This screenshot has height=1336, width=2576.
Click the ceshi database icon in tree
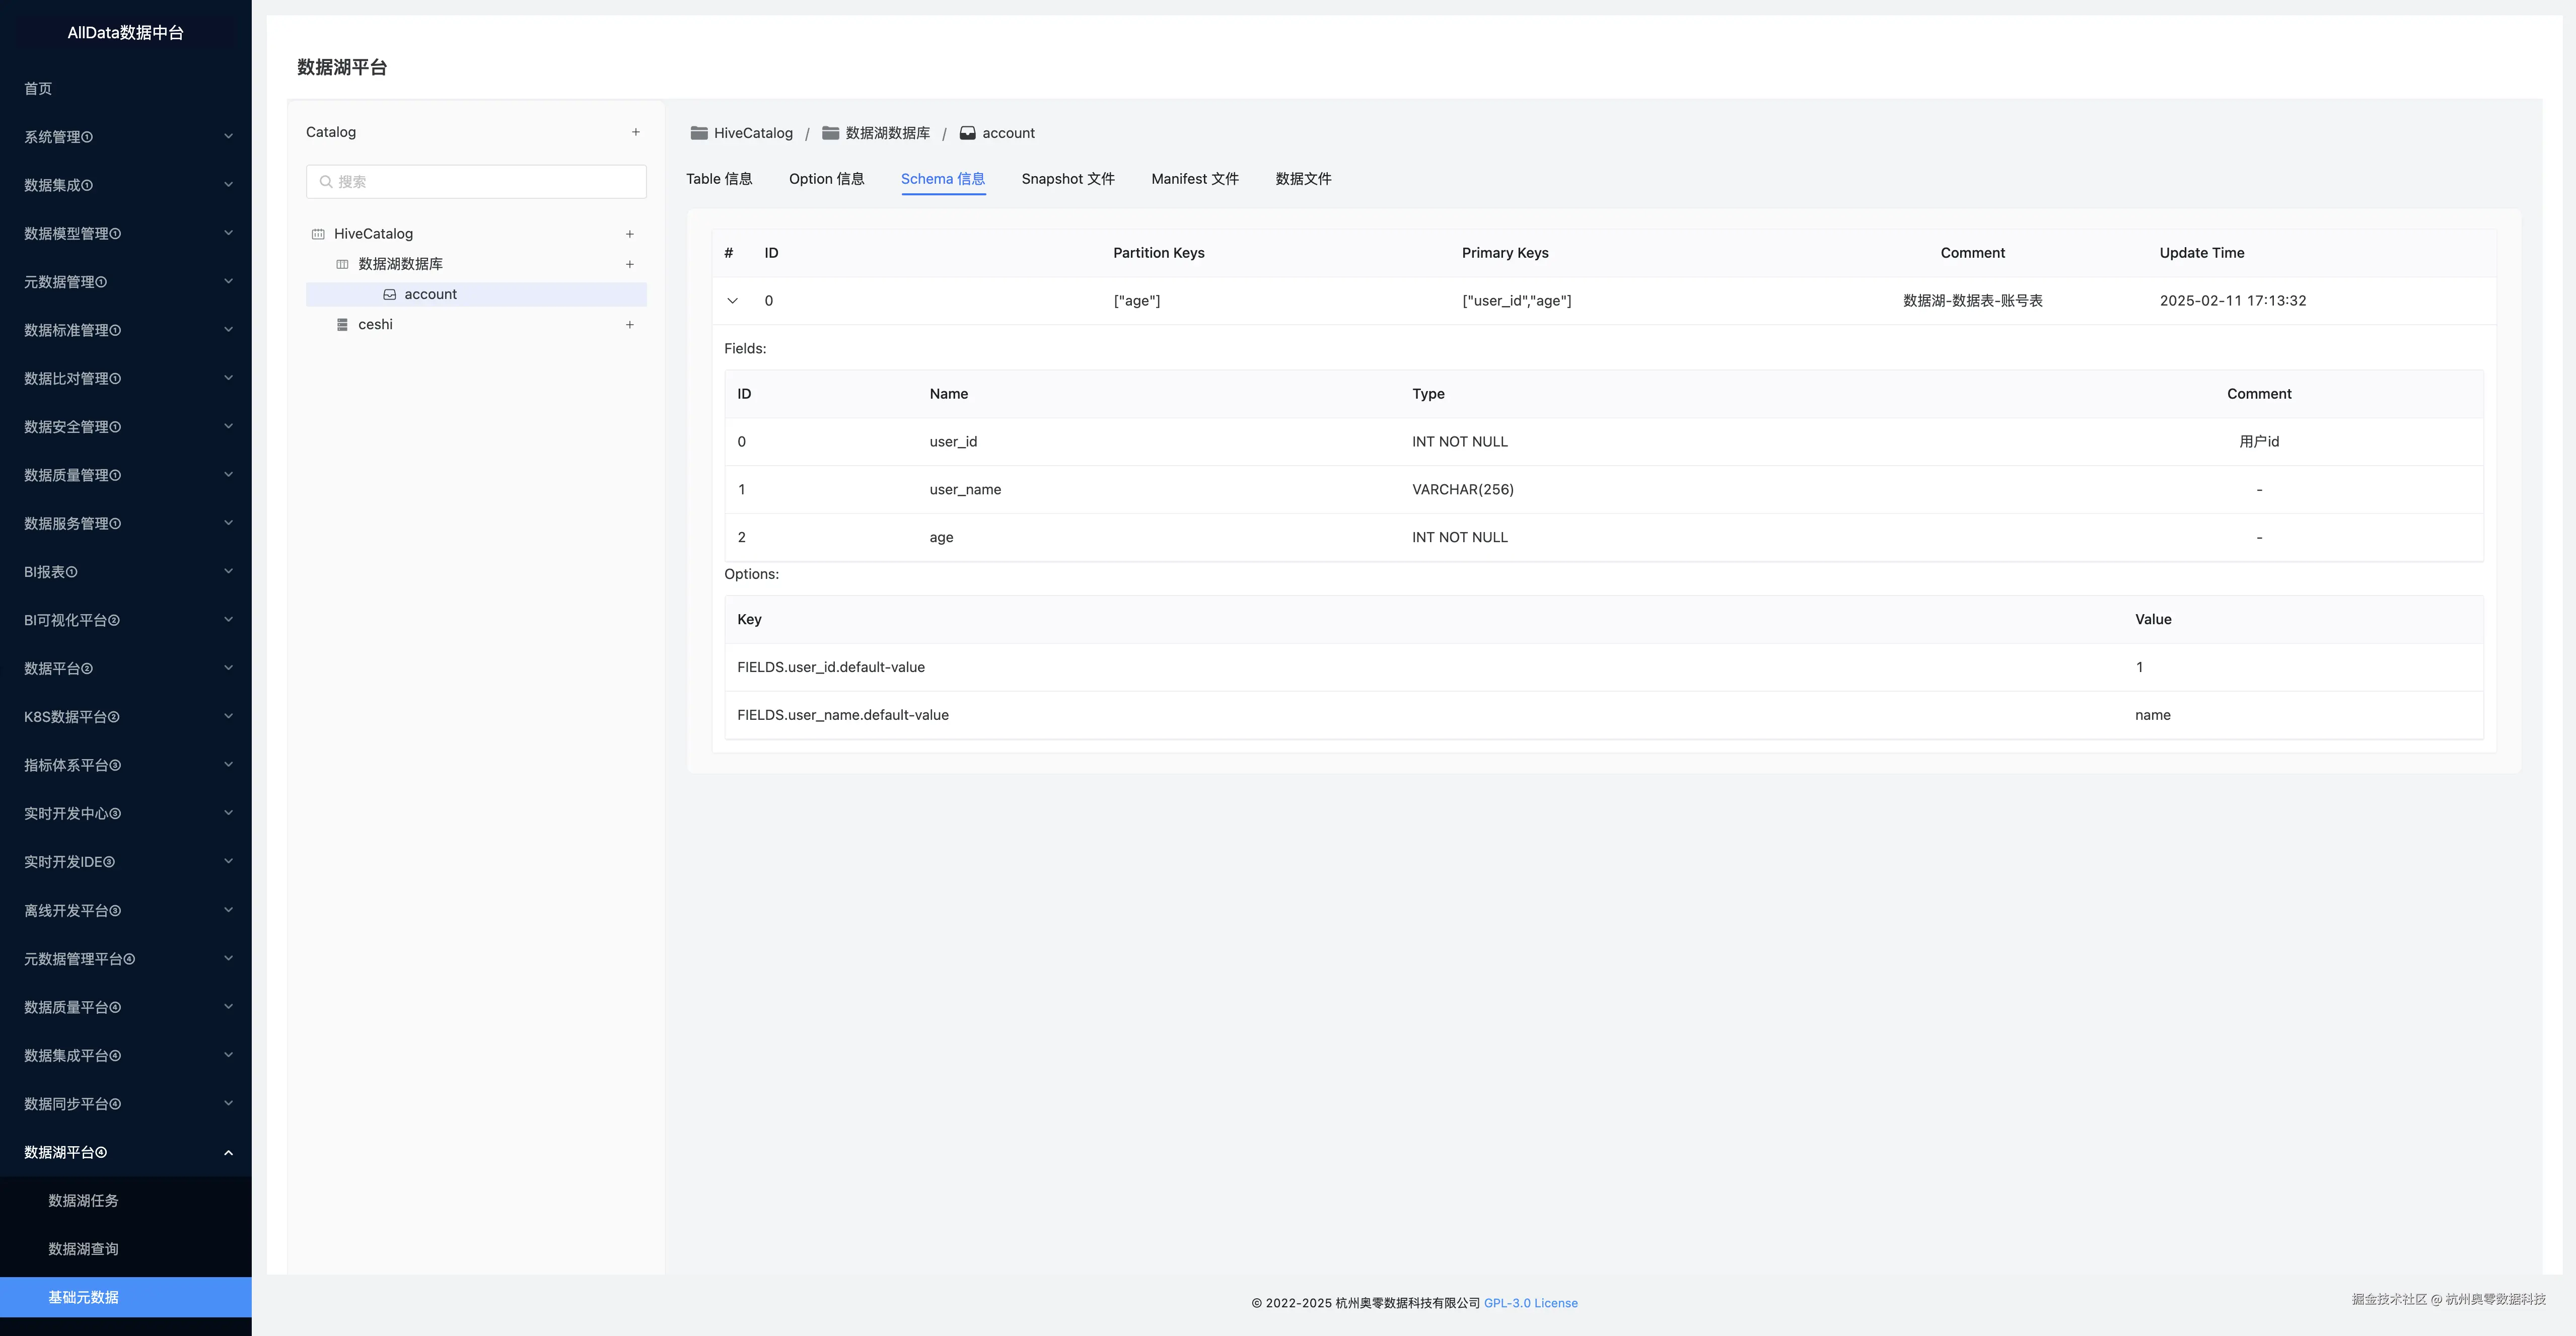coord(342,325)
